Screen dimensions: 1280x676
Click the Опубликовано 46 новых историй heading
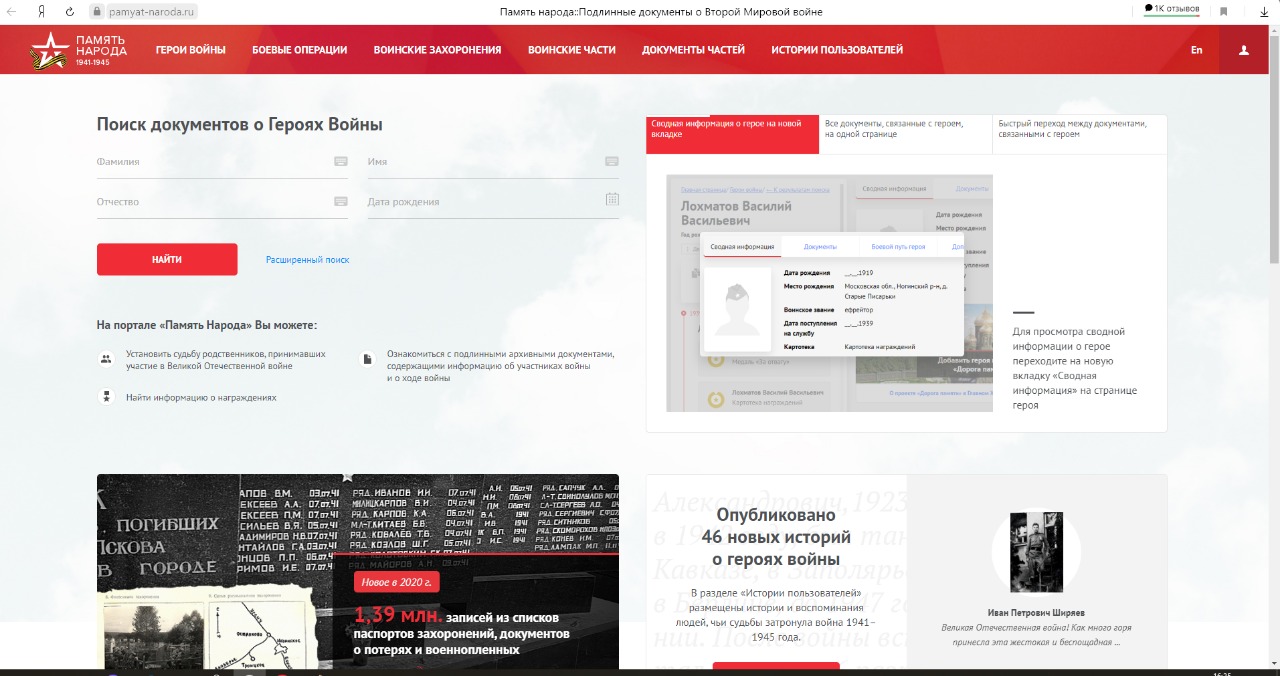(775, 538)
